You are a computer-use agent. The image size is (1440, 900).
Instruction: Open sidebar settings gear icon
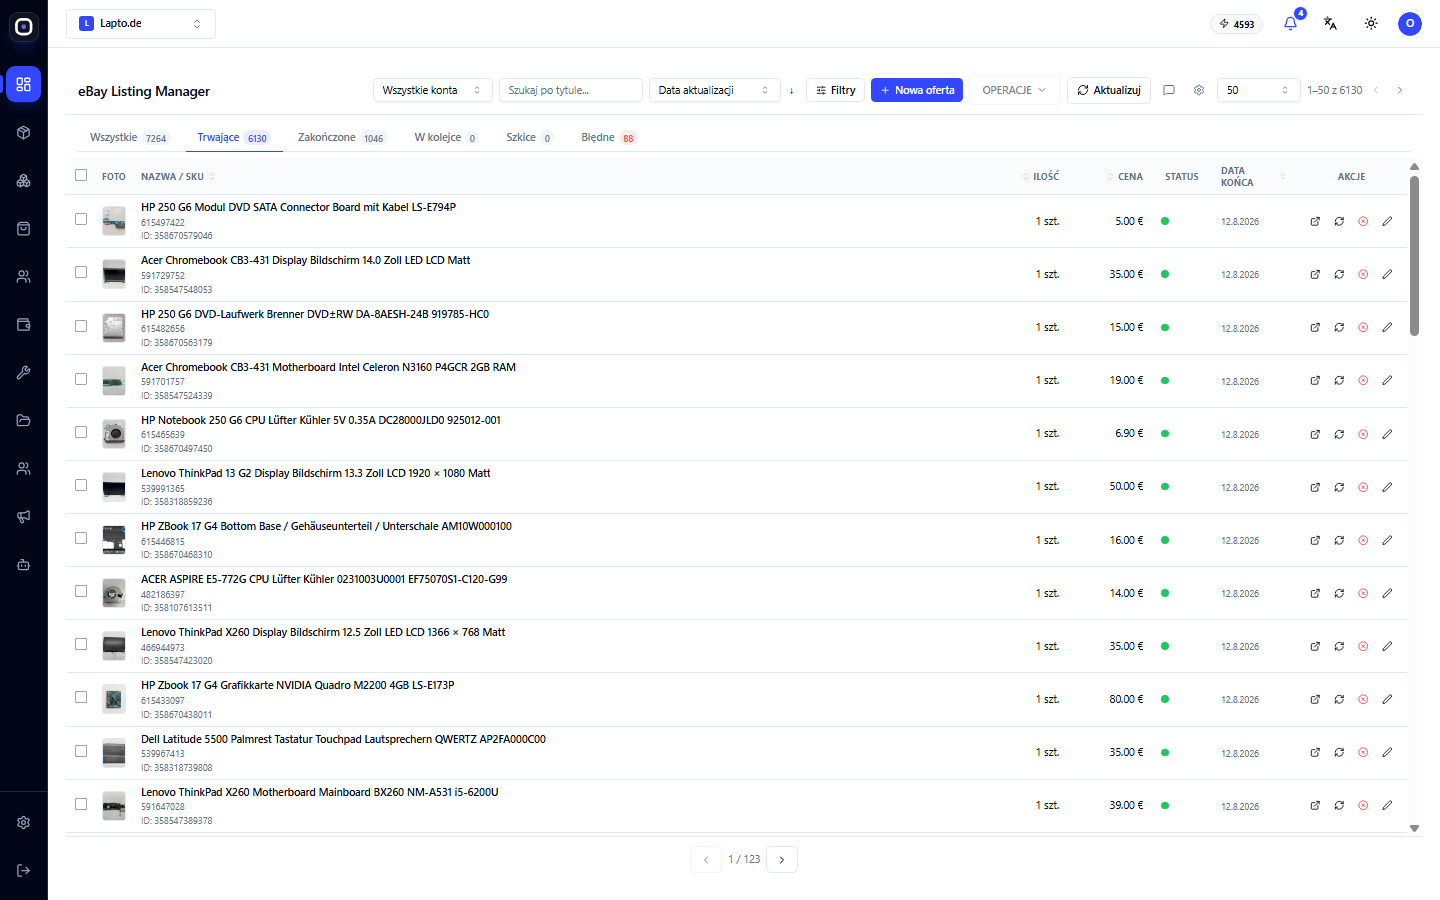tap(24, 823)
